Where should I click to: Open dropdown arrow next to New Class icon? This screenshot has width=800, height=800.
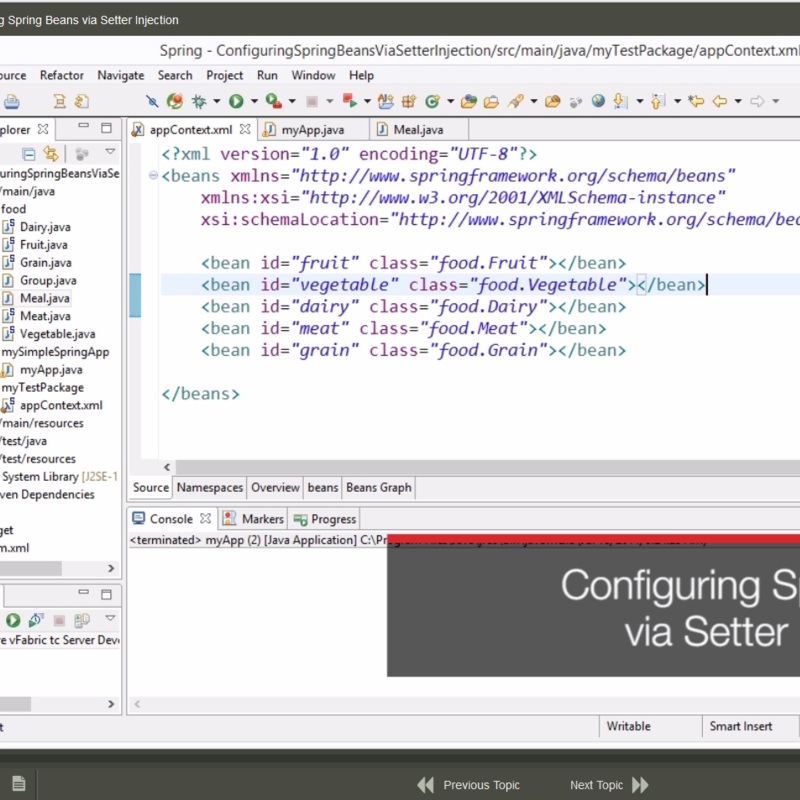click(450, 101)
